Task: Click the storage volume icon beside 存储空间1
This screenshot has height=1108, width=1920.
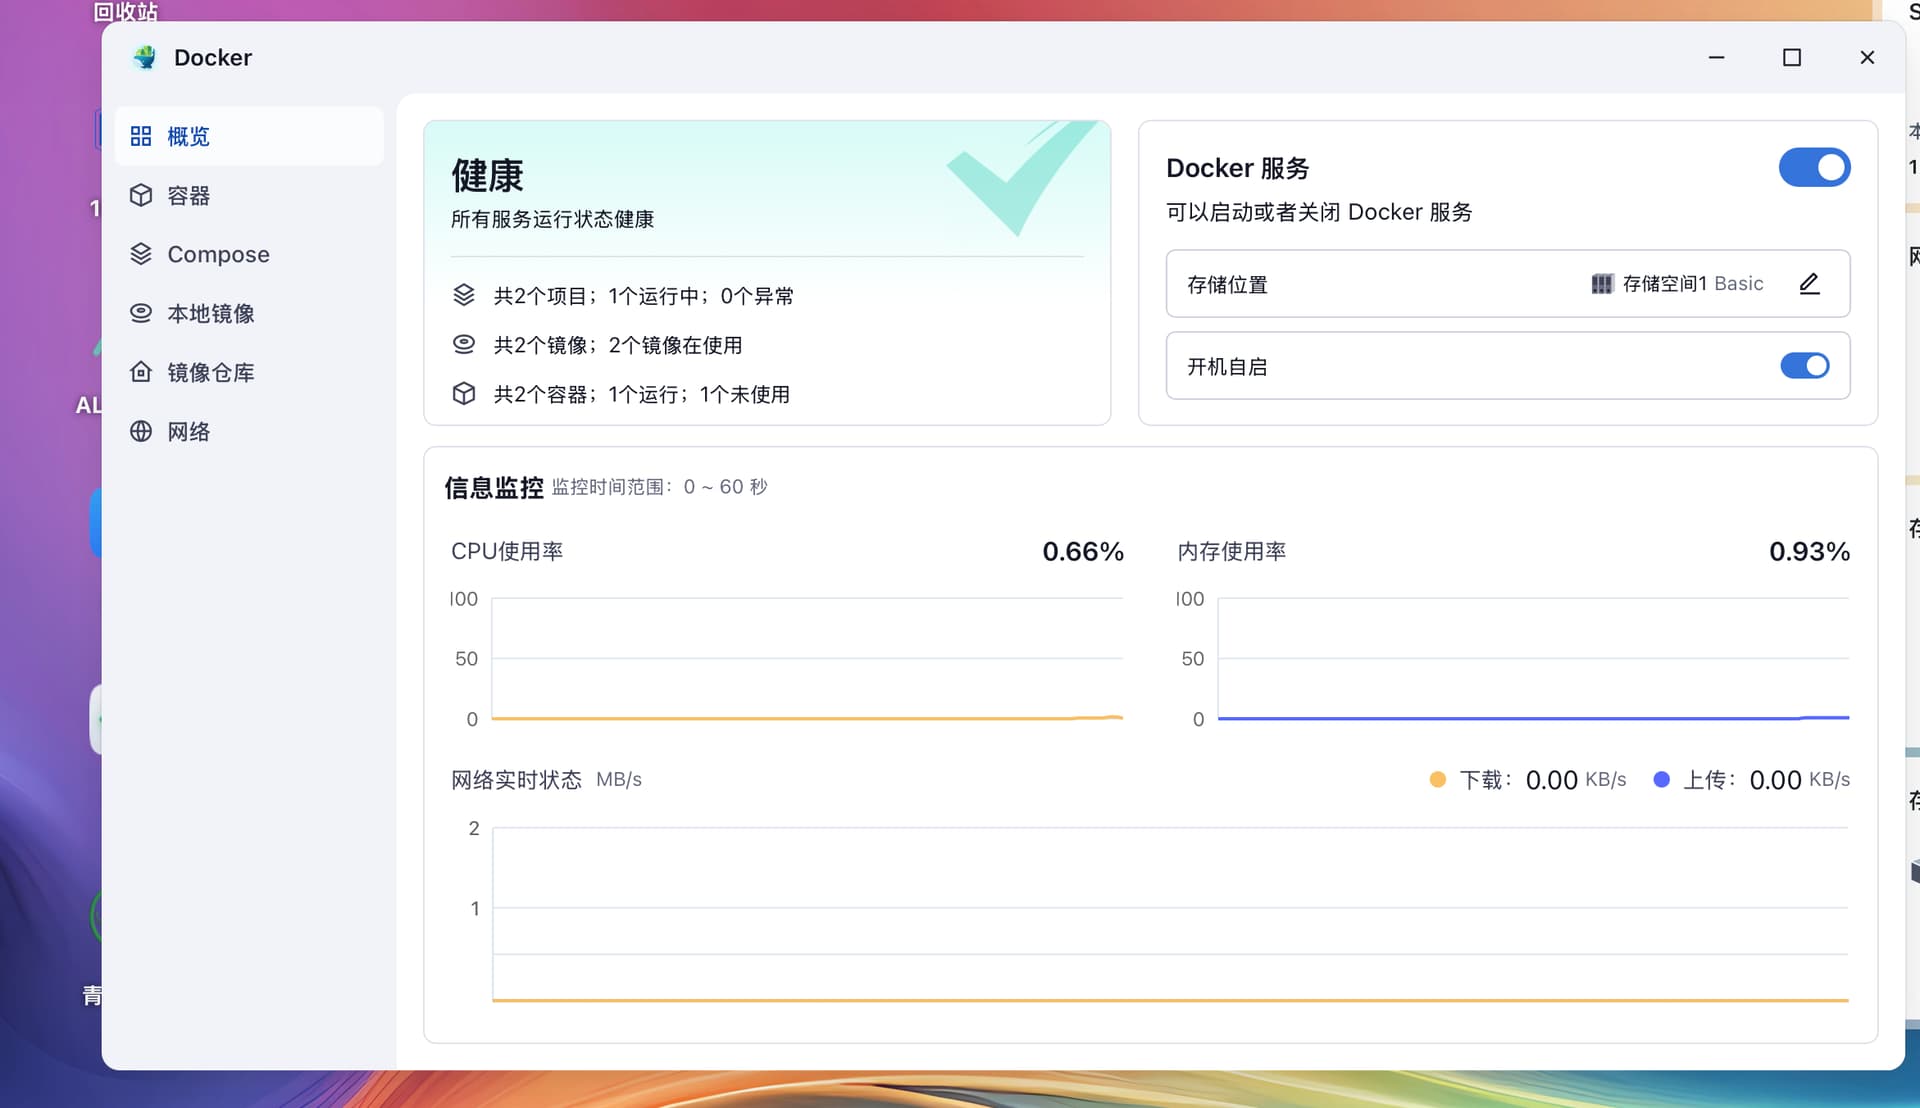Action: (1602, 284)
